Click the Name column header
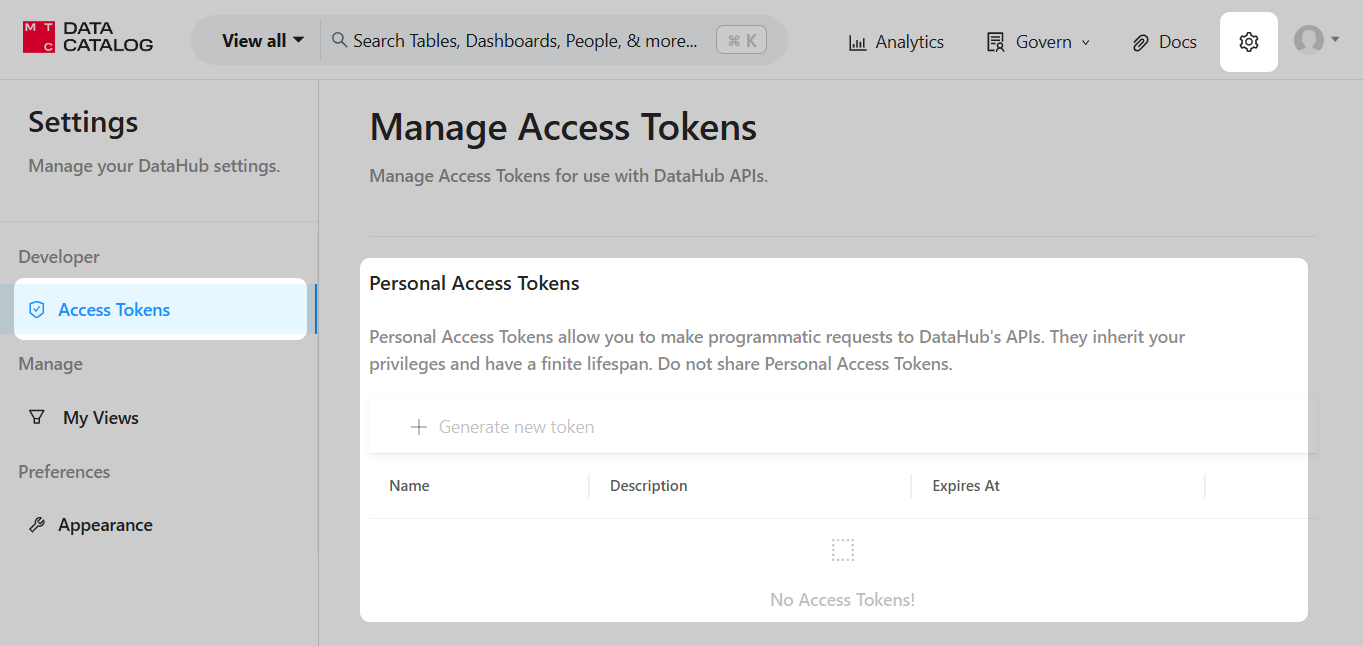 (x=409, y=486)
